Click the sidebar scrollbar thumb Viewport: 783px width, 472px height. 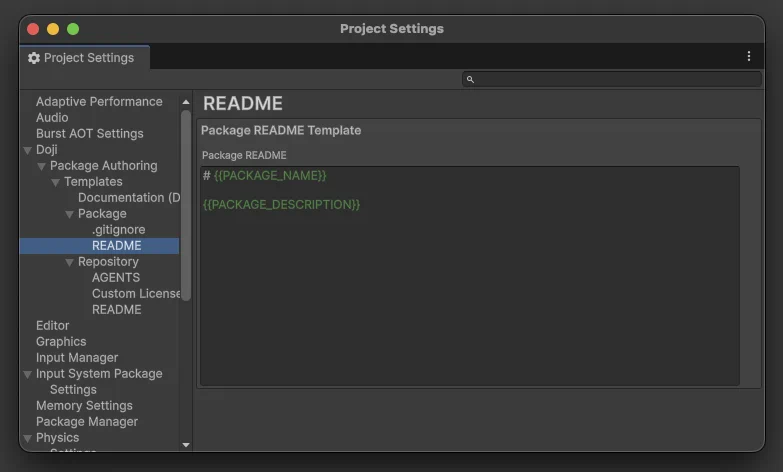point(186,205)
